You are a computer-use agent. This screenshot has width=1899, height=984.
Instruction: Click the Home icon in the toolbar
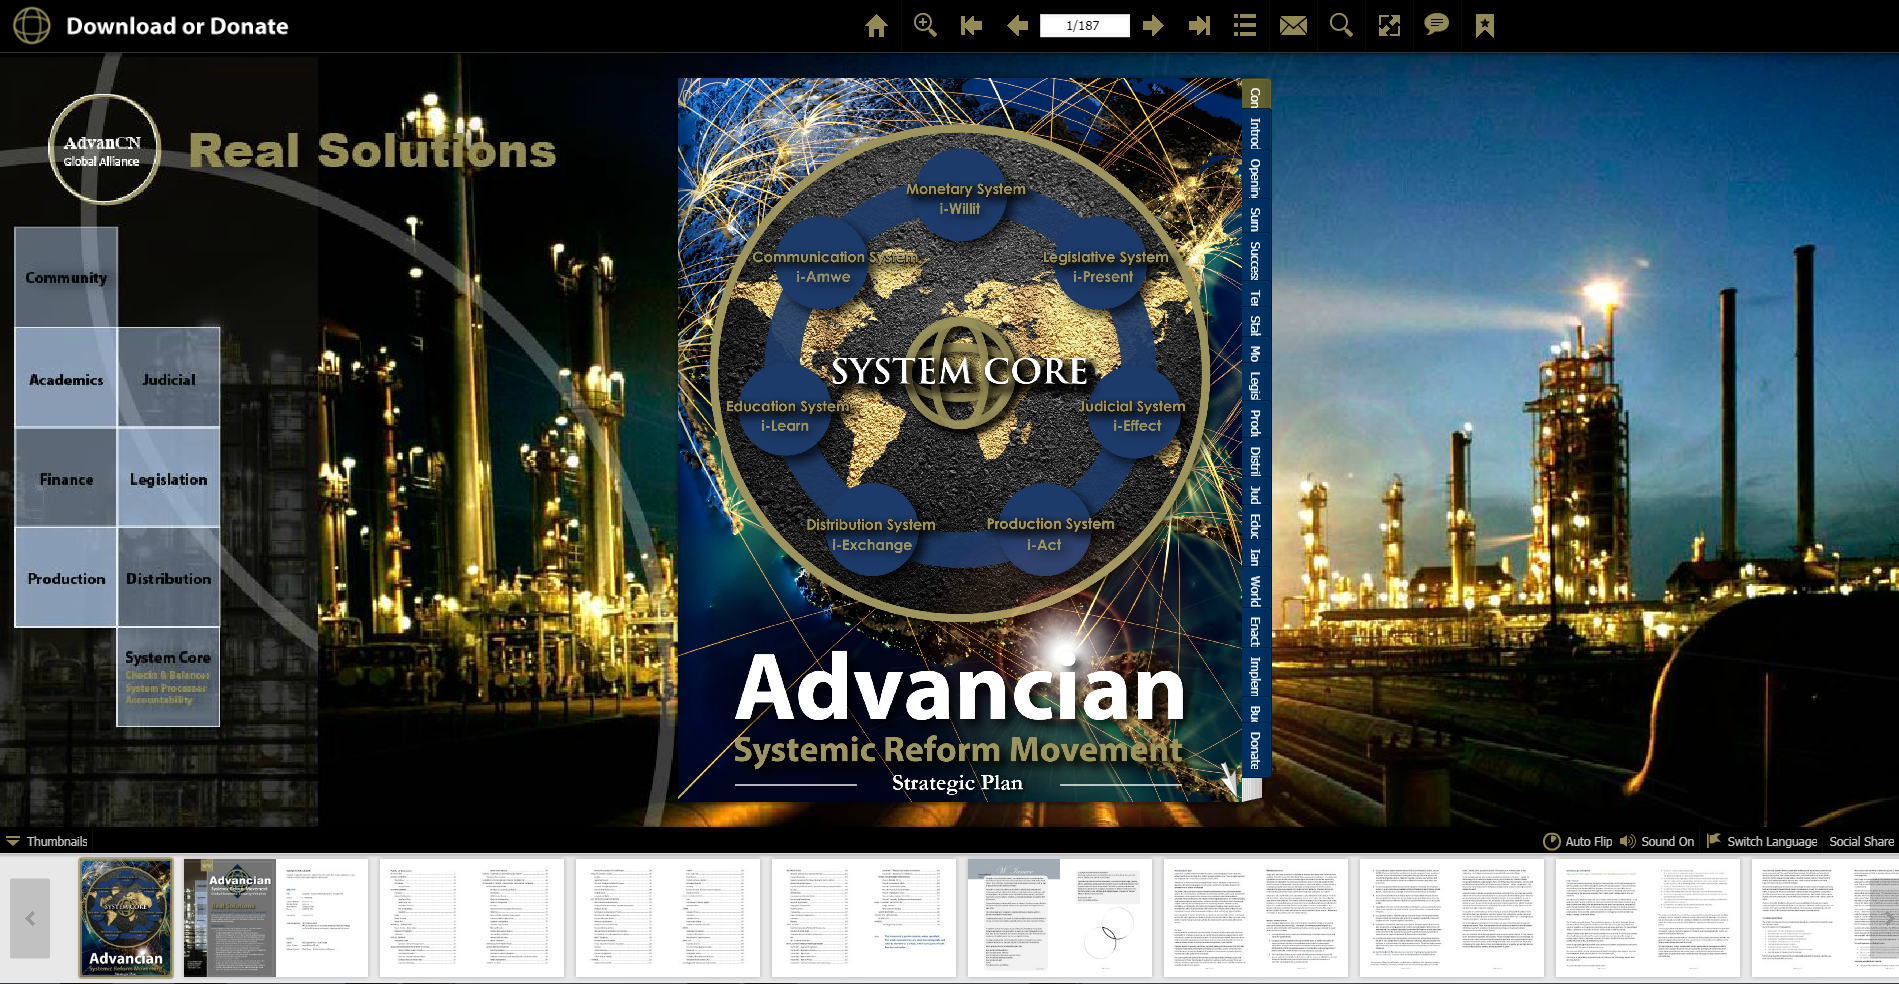876,26
